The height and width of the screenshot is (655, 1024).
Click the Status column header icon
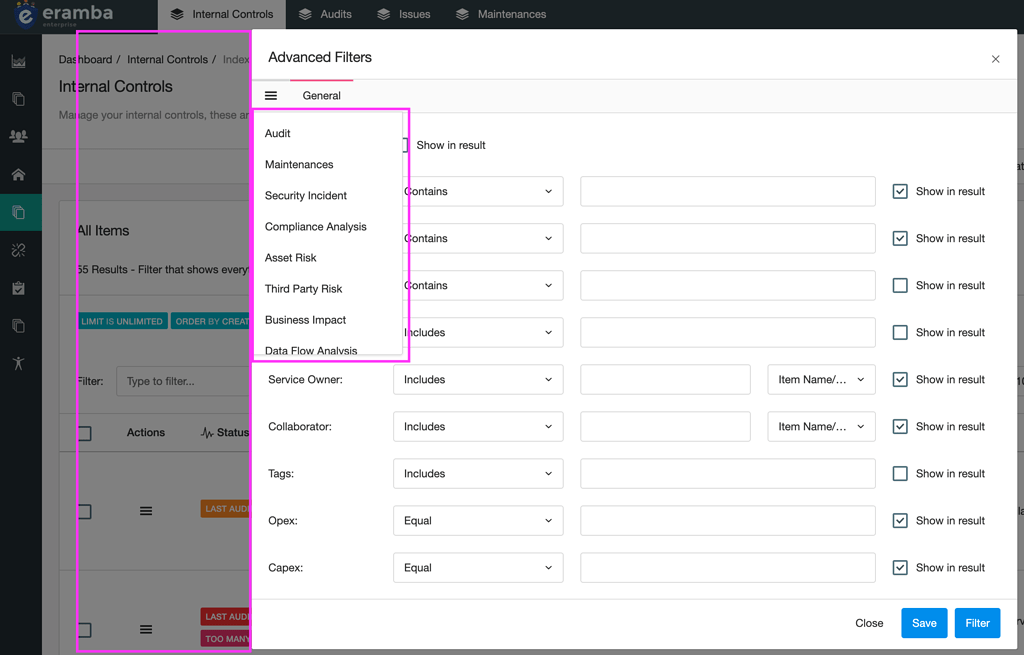207,433
